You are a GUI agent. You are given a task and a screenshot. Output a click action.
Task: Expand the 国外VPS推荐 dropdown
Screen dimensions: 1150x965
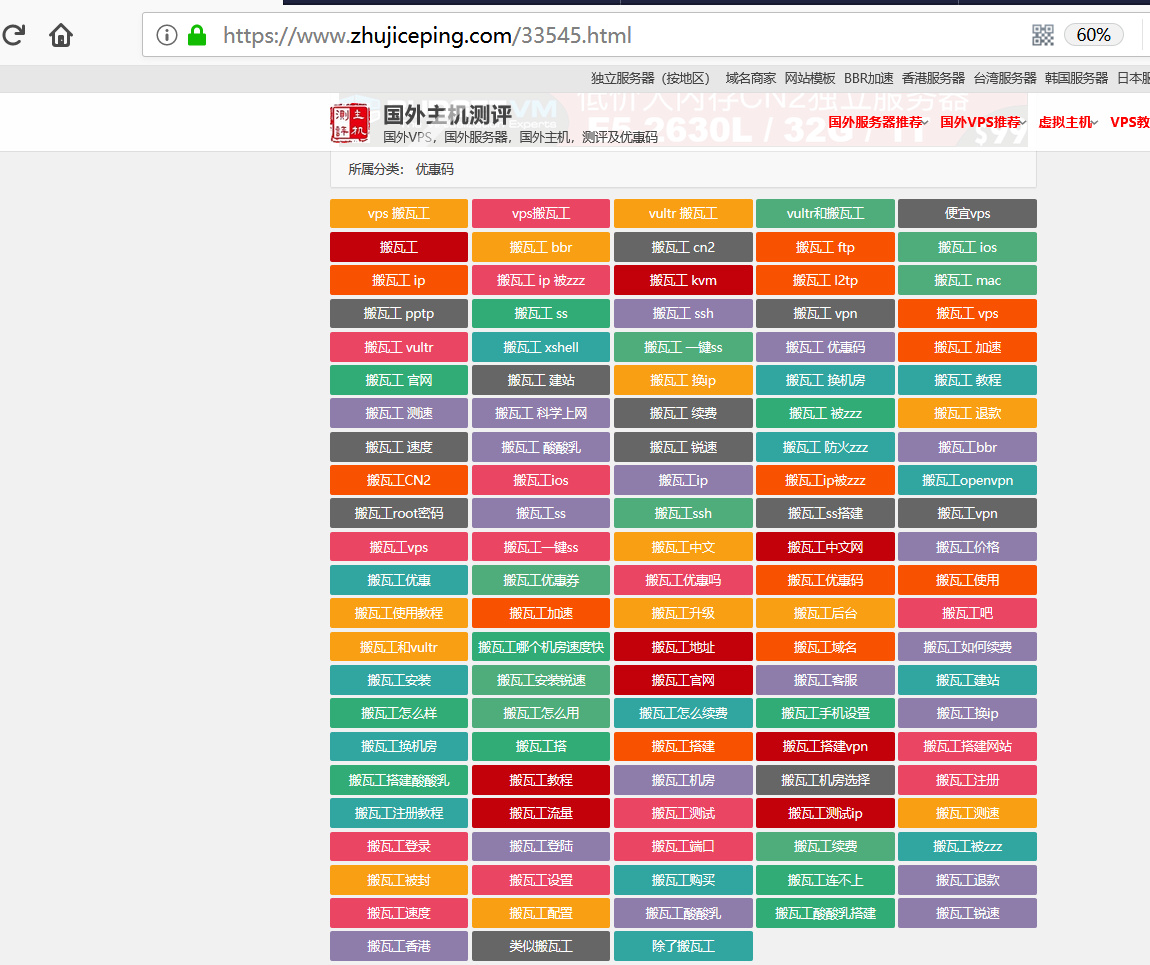[983, 122]
